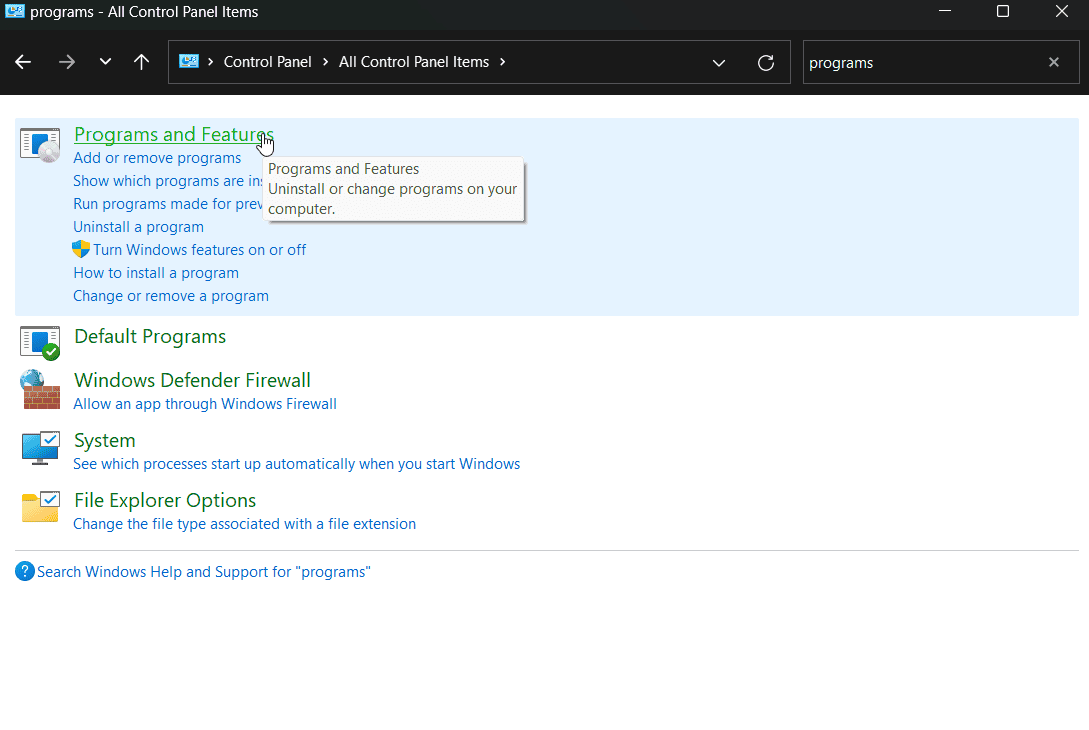
Task: Navigate up one level with up arrow
Action: tap(142, 62)
